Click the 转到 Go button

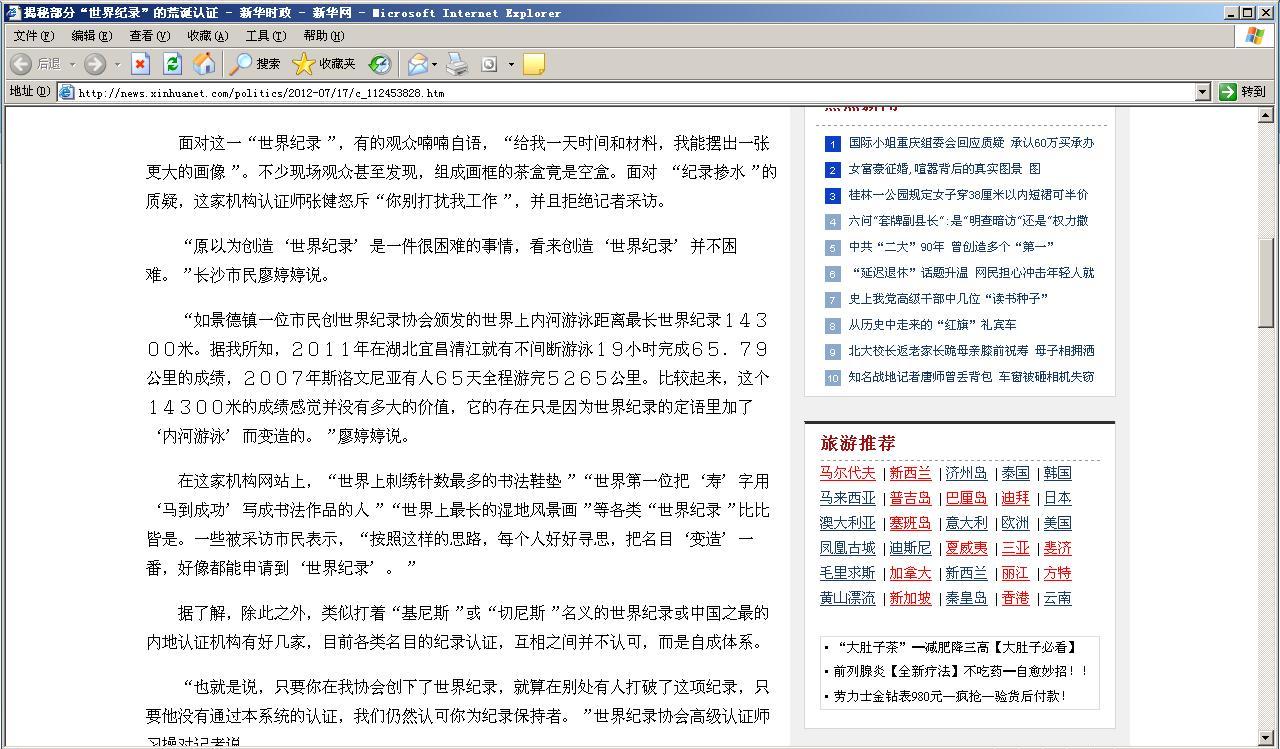tap(1242, 92)
